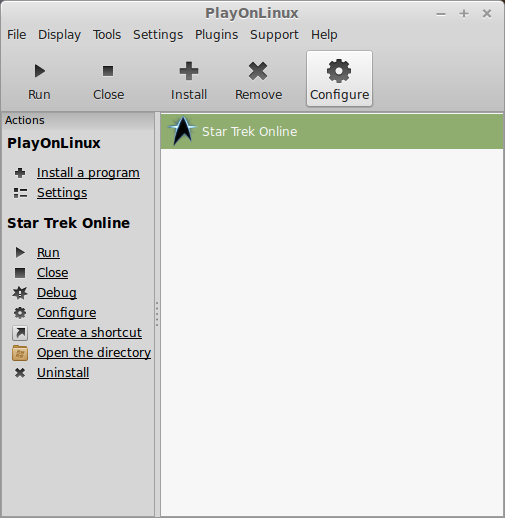Click the Install plus toolbar icon
505x518 pixels.
tap(189, 71)
